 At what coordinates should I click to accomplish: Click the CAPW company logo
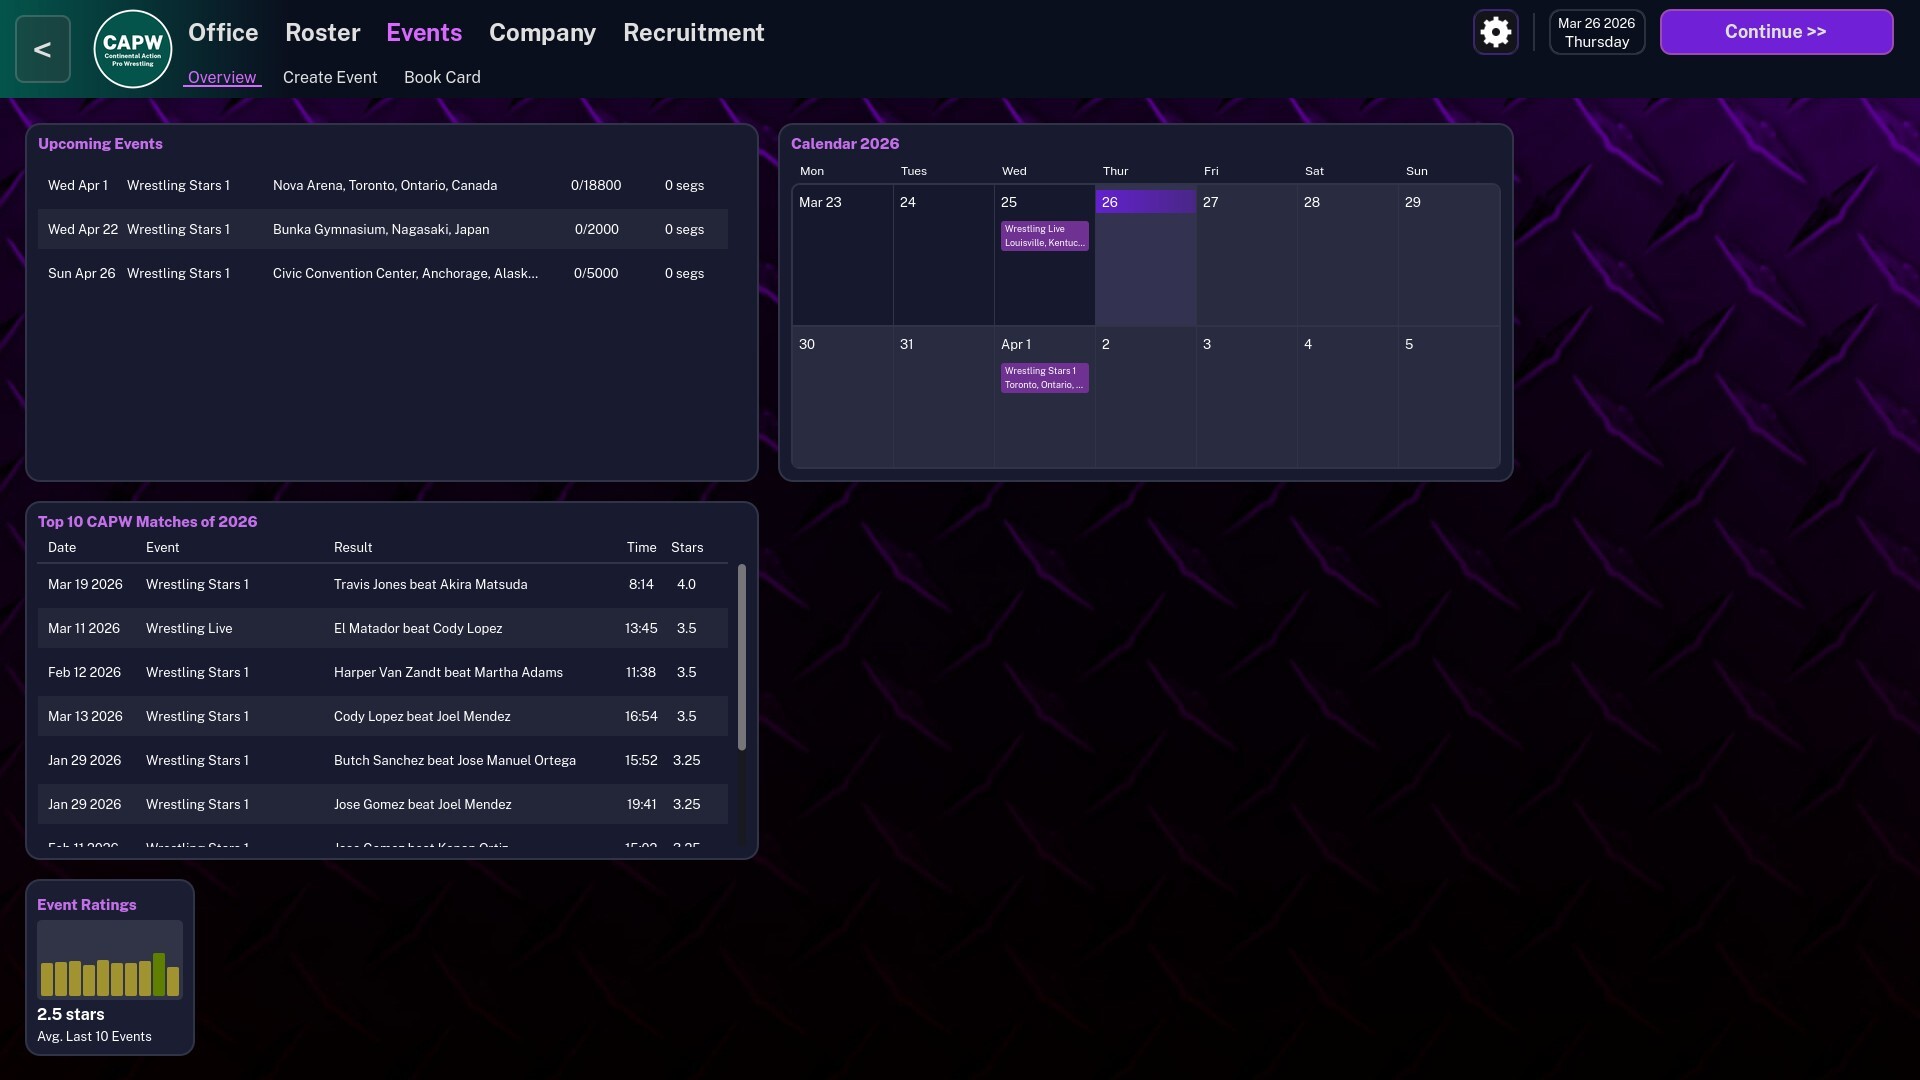coord(133,49)
